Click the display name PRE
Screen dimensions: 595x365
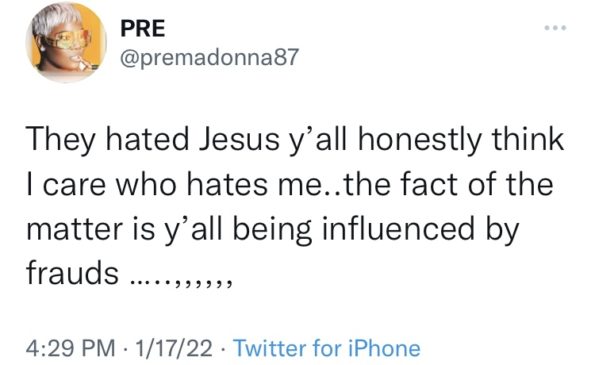pos(143,28)
